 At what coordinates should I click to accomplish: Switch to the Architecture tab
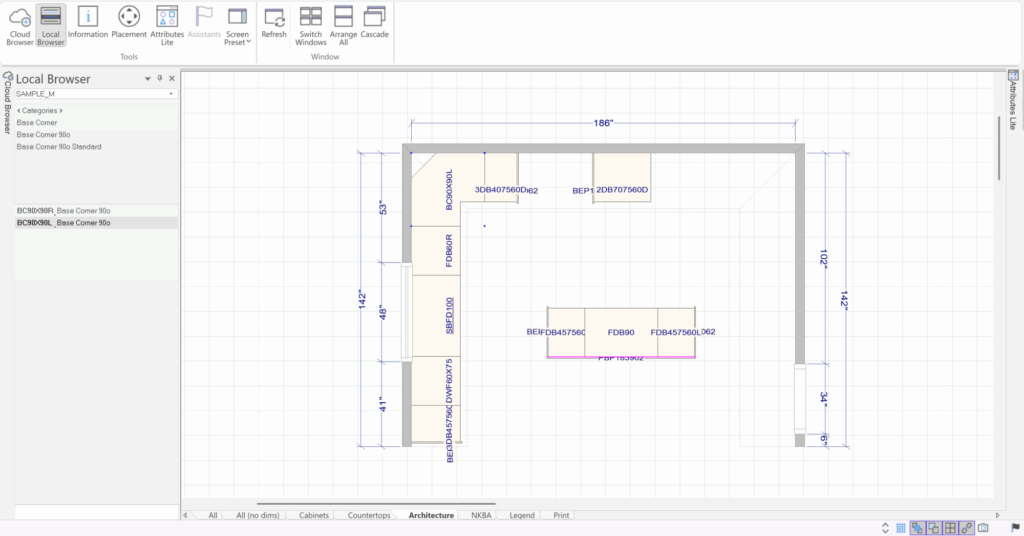pyautogui.click(x=431, y=515)
